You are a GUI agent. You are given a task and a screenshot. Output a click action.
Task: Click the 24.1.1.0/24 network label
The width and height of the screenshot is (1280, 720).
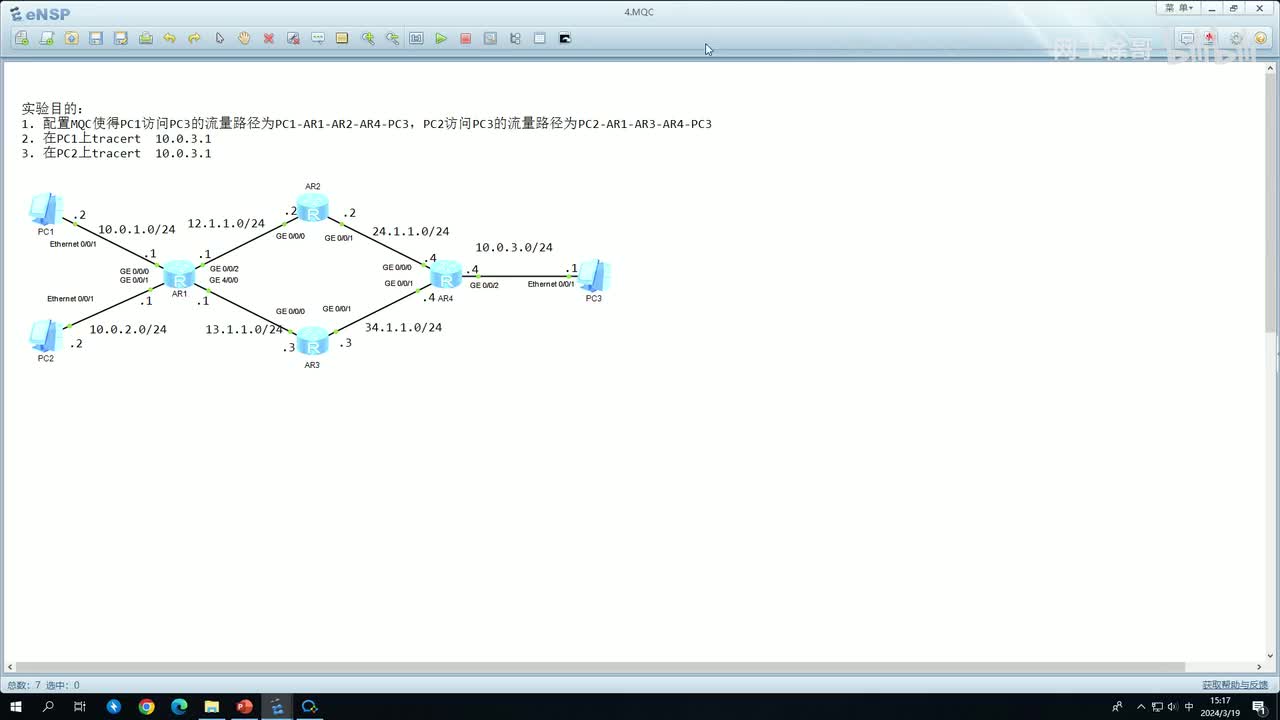[411, 232]
